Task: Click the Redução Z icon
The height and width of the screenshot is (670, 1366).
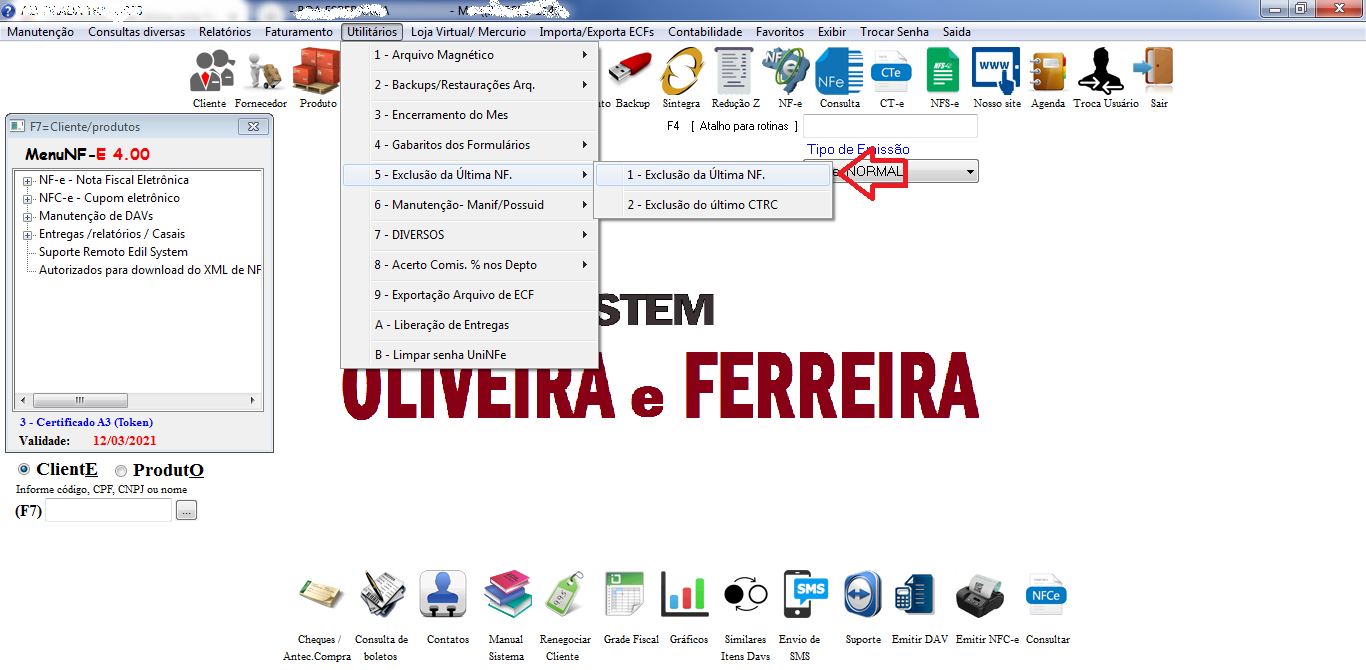Action: click(735, 72)
